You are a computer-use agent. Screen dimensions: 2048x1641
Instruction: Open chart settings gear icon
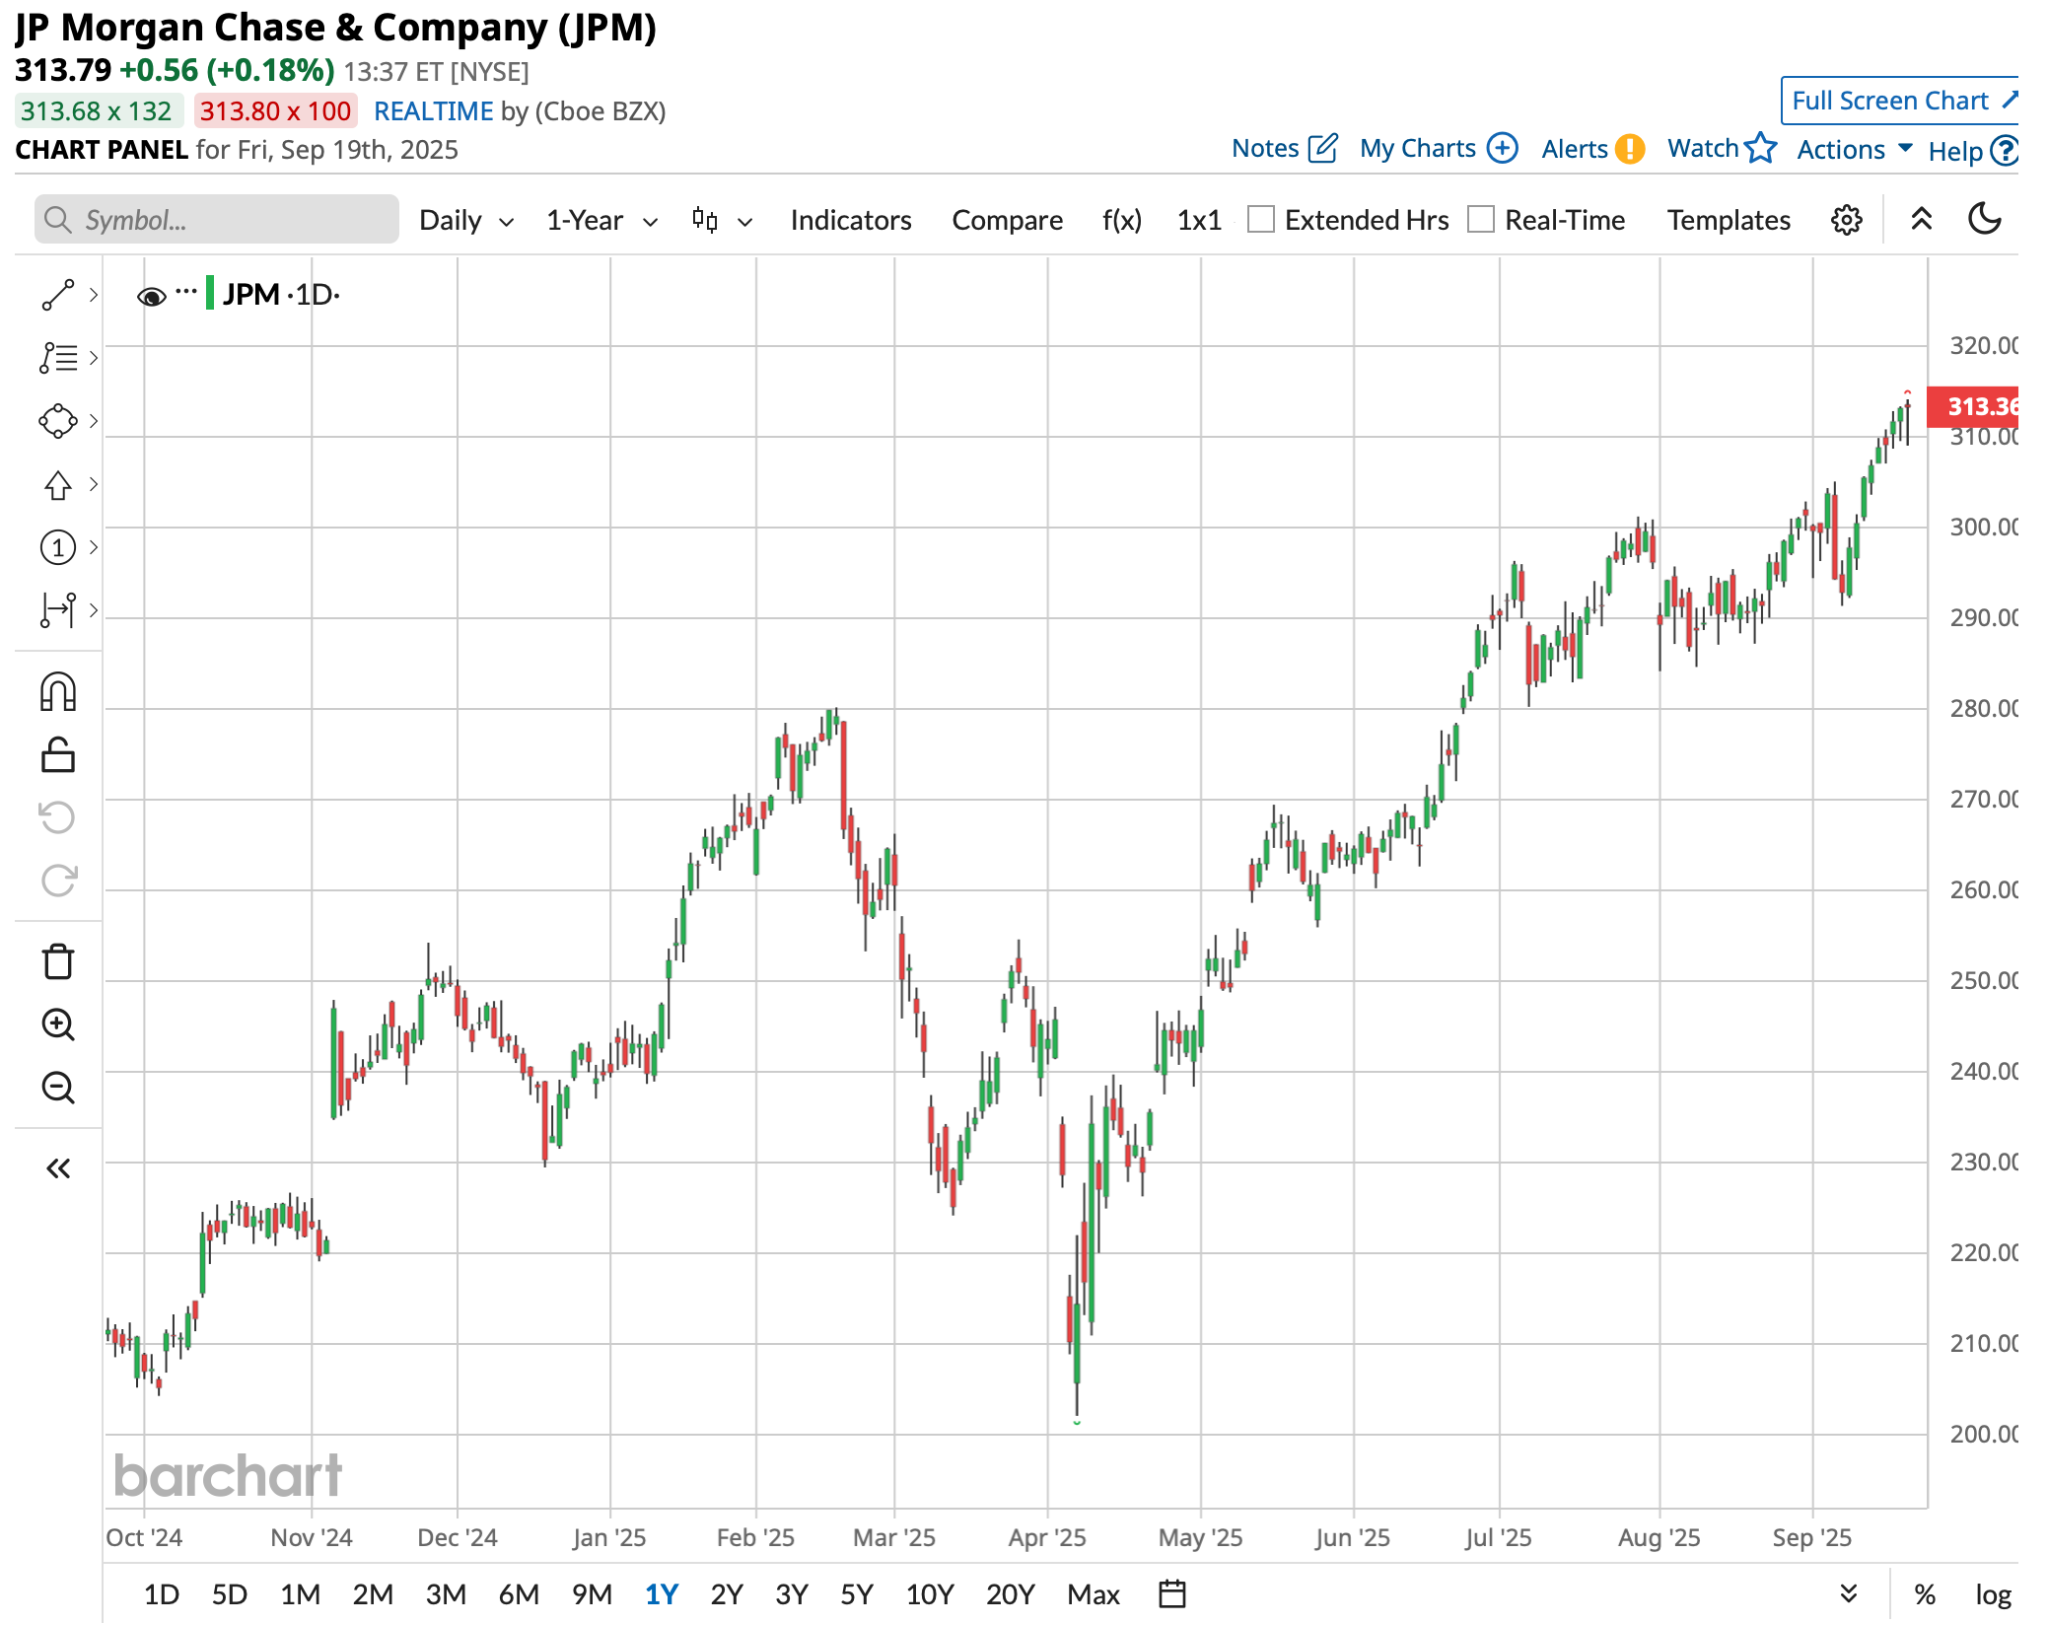[x=1847, y=220]
